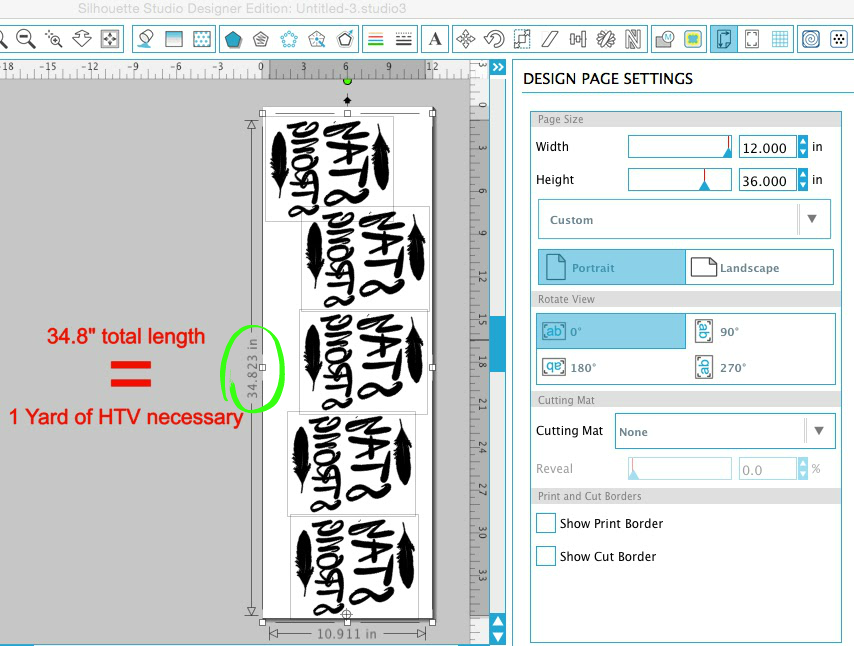854x646 pixels.
Task: Open the Nesting window icon
Action: 633,39
